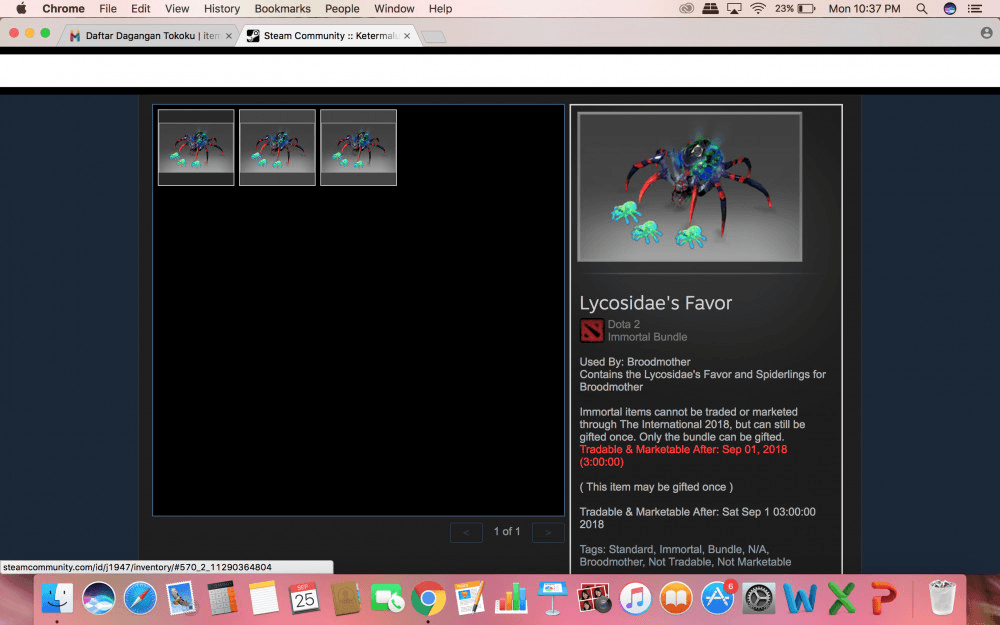Open the Bookmarks menu
1000x625 pixels.
282,9
